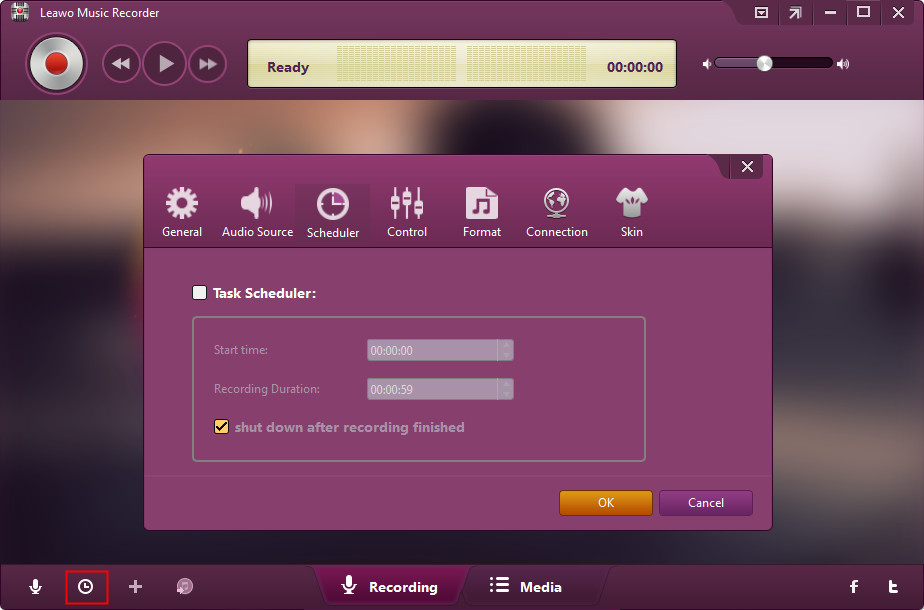This screenshot has width=924, height=610.
Task: Click the Ready status display panel
Action: click(x=461, y=64)
